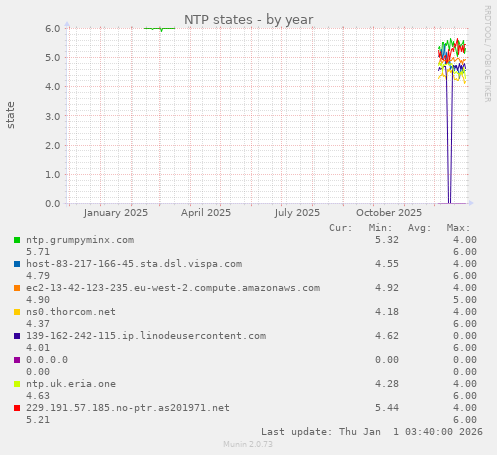Click the 0.0 y-axis tick label
The image size is (497, 455).
coord(53,204)
